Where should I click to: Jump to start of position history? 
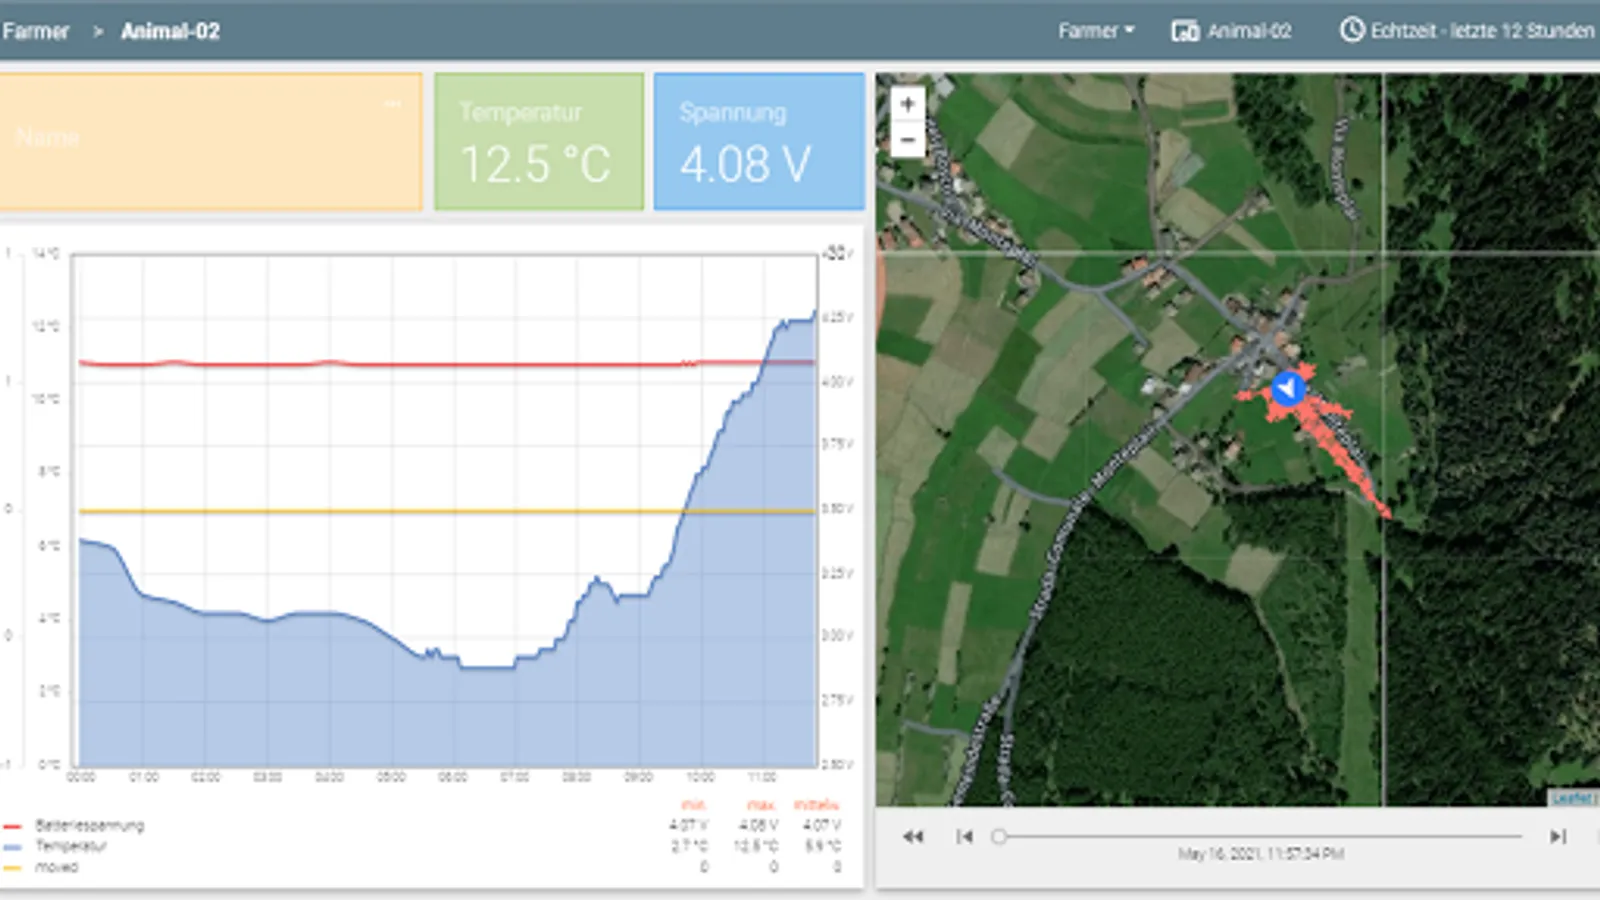click(x=964, y=836)
